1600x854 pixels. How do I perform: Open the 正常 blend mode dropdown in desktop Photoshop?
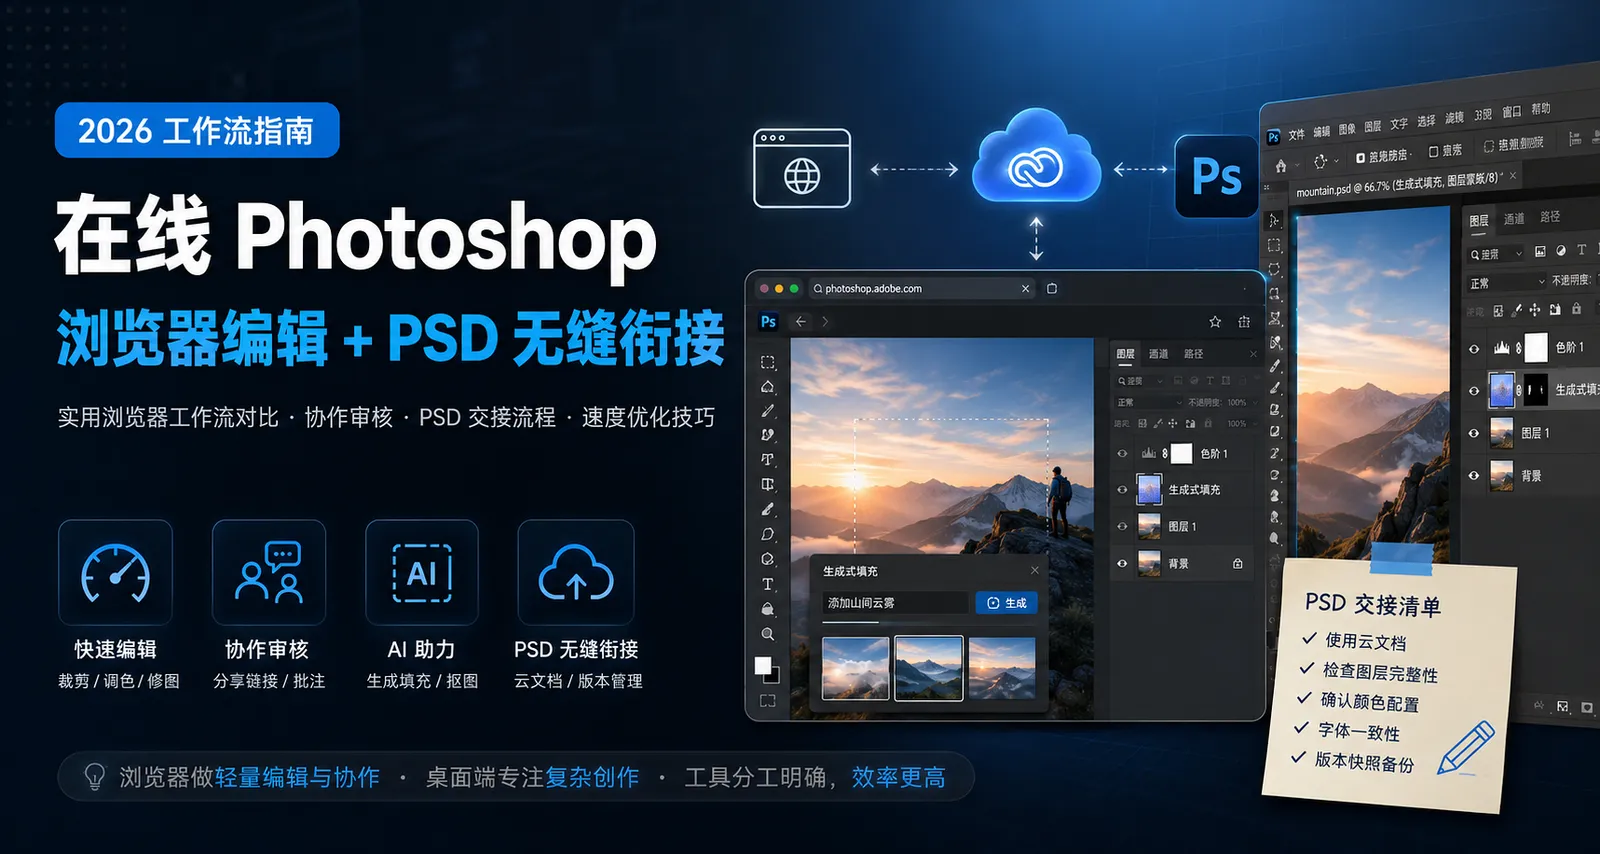click(1507, 283)
